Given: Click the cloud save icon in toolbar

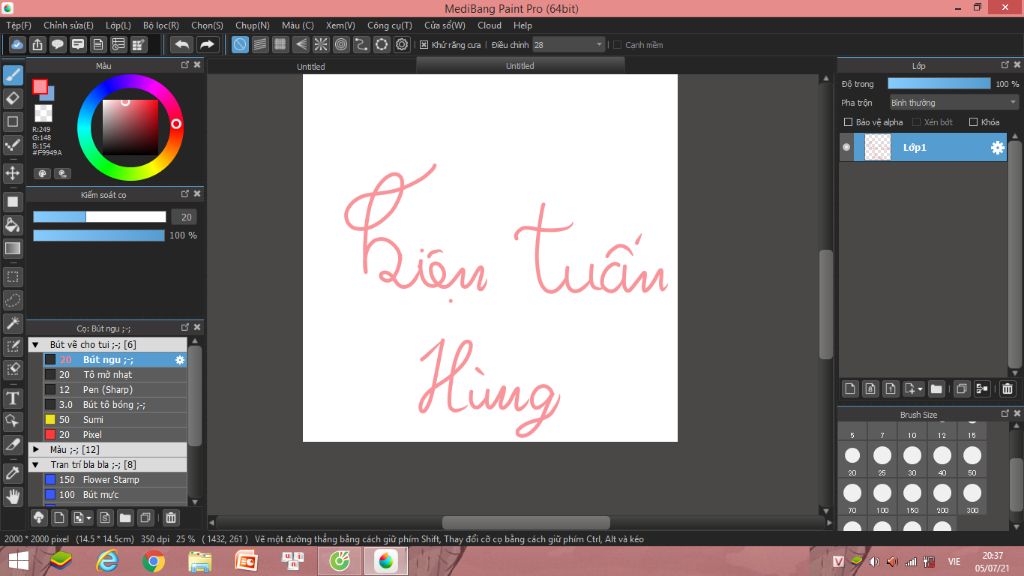Looking at the screenshot, I should click(17, 44).
